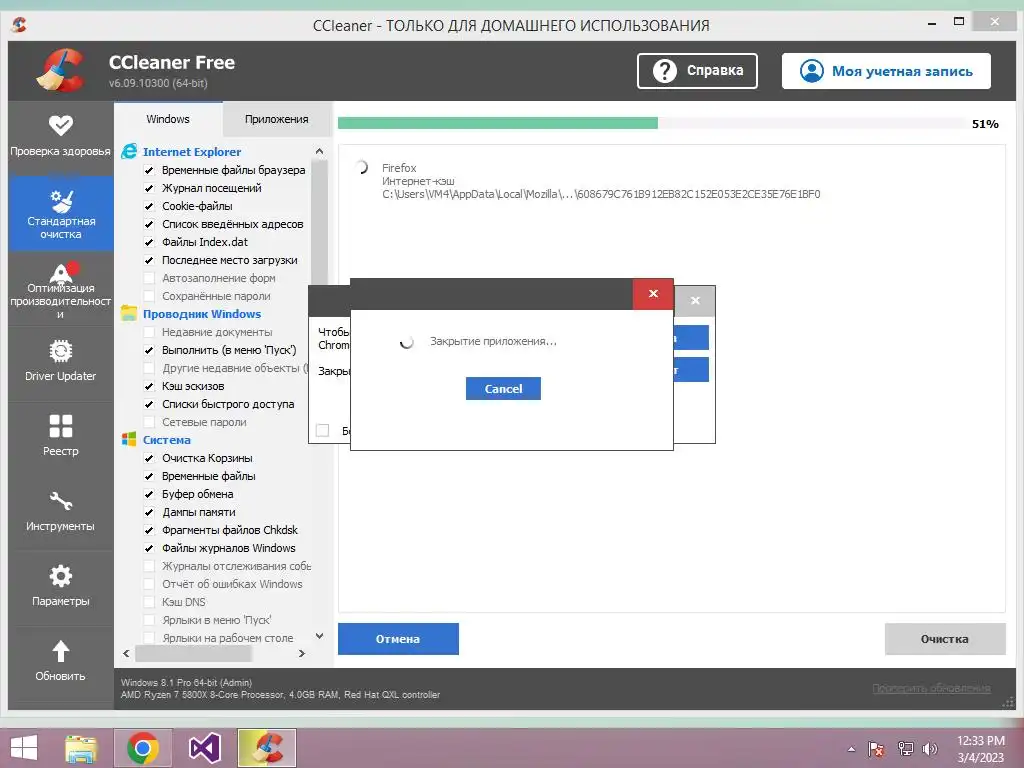
Task: Toggle 'Буфер обмена' checkbox
Action: coord(149,494)
